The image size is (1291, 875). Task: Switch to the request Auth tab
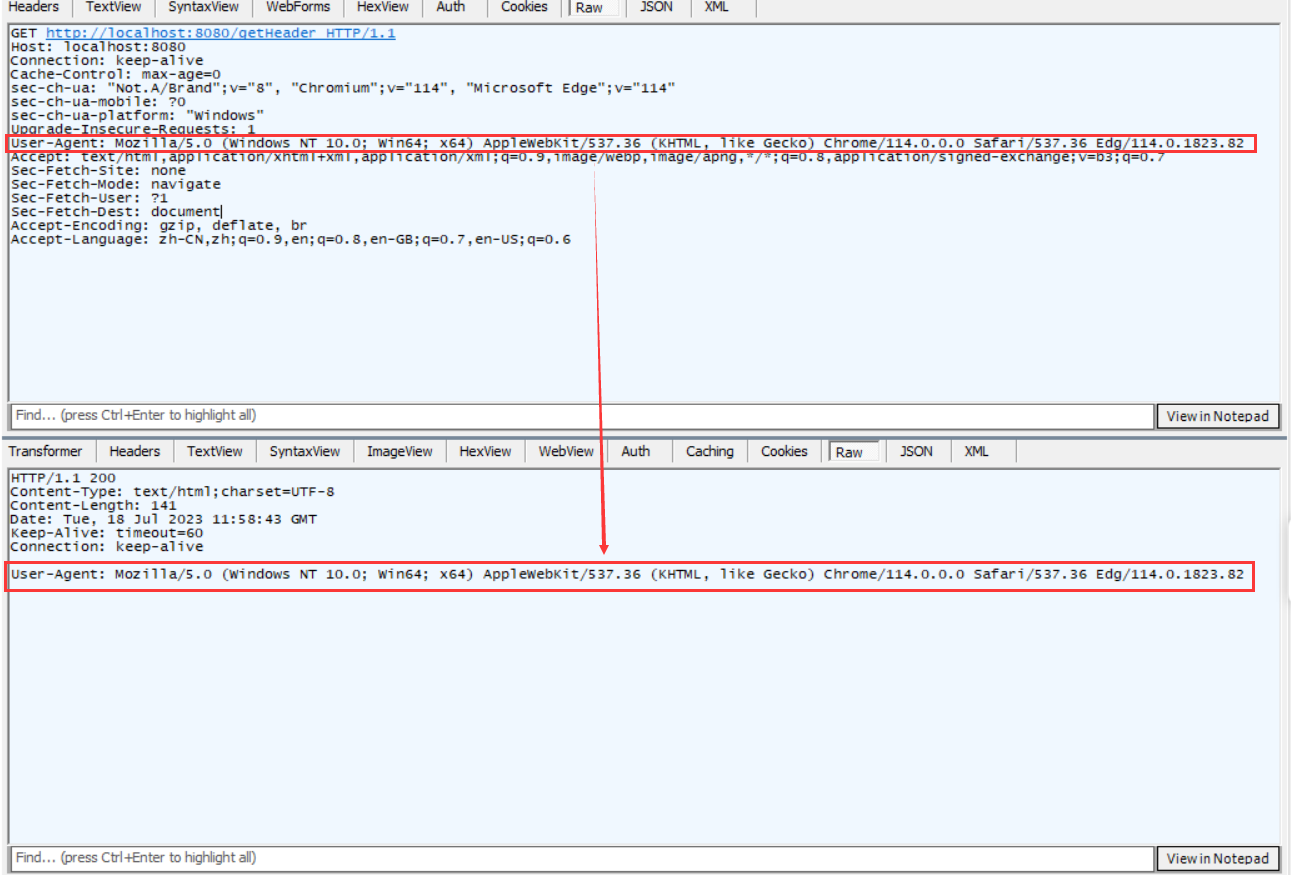pyautogui.click(x=451, y=7)
